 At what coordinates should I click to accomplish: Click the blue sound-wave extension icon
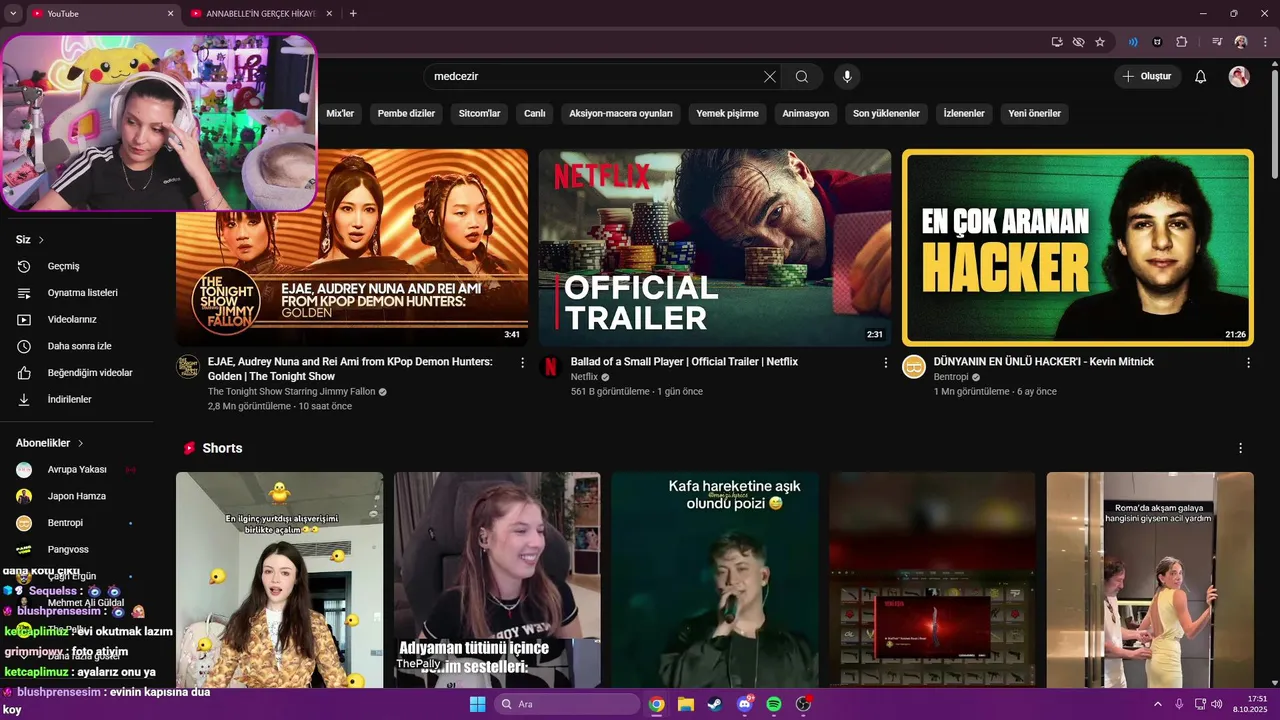(1133, 42)
